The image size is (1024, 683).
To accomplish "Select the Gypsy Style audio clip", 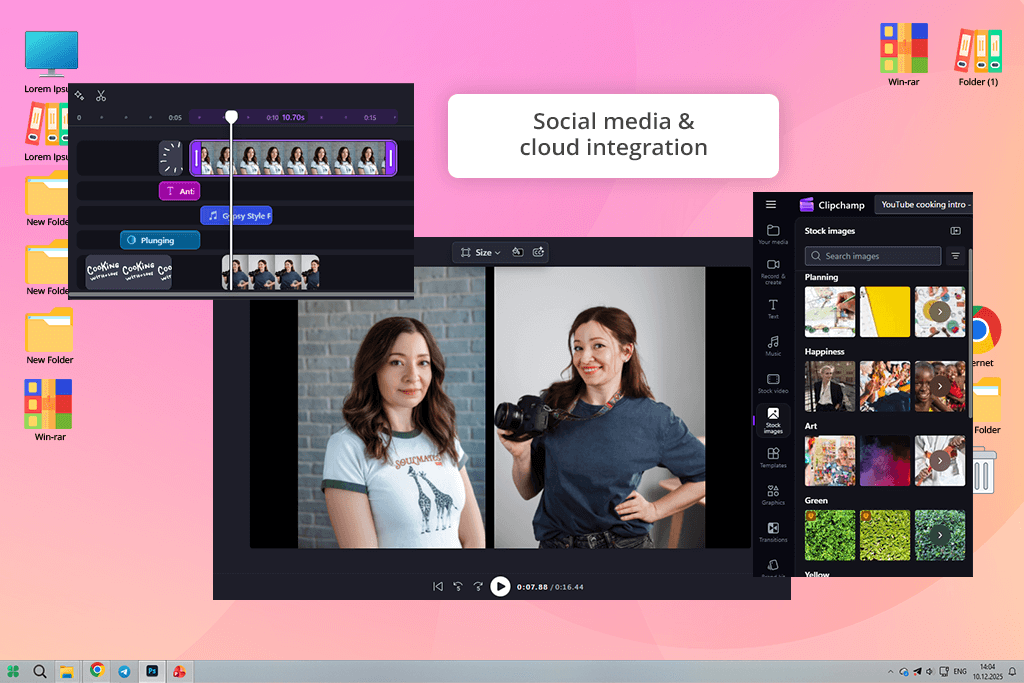I will coord(236,215).
